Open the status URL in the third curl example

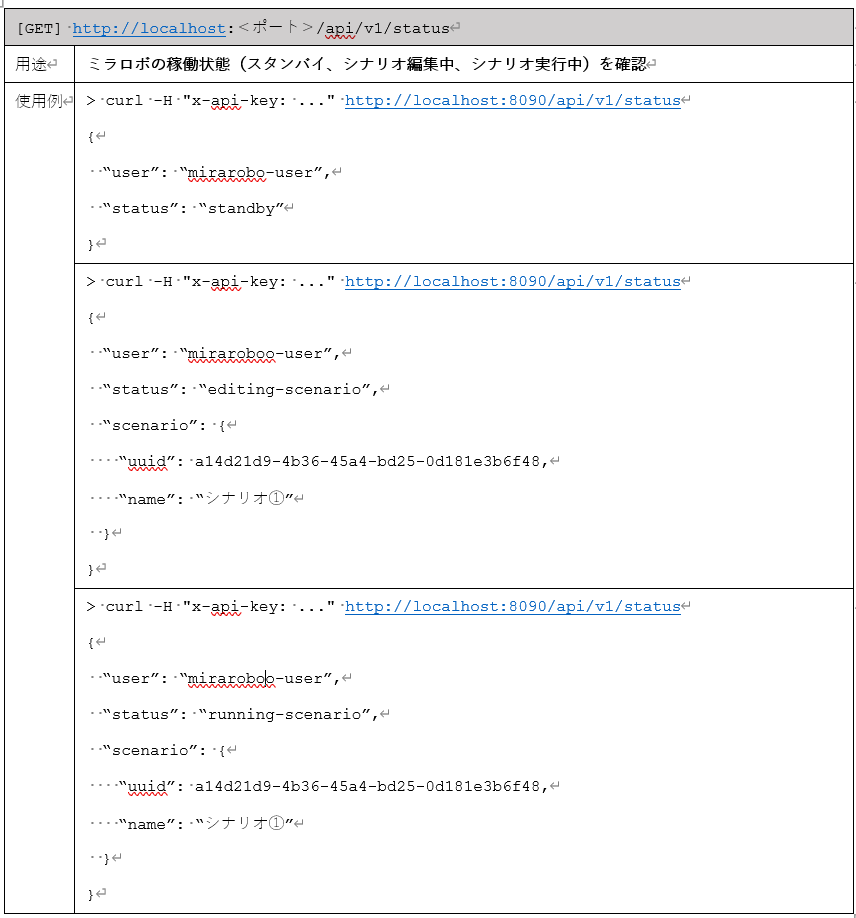click(x=512, y=606)
